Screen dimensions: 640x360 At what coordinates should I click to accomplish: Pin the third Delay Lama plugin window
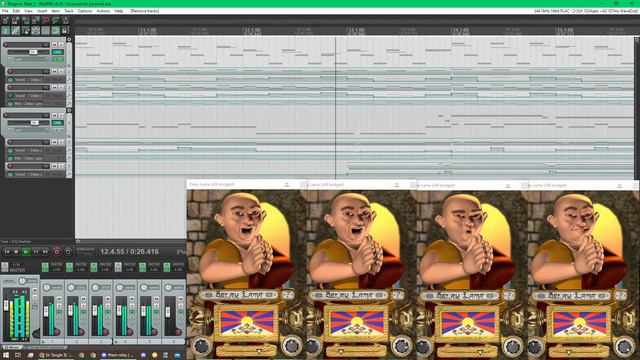[508, 185]
